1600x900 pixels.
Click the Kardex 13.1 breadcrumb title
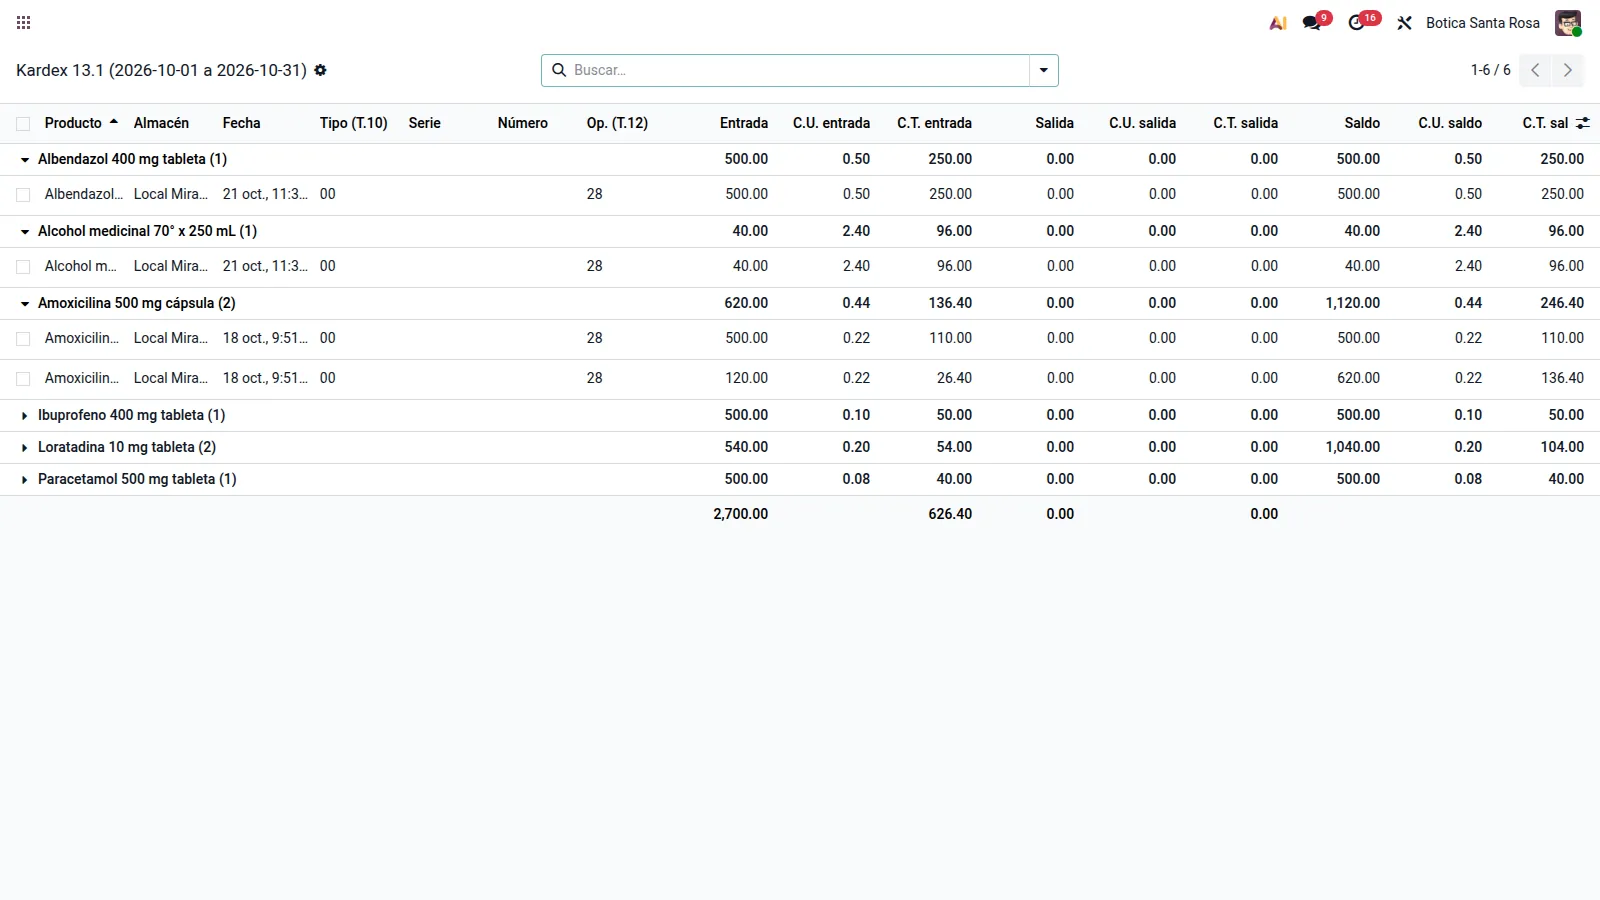click(161, 70)
